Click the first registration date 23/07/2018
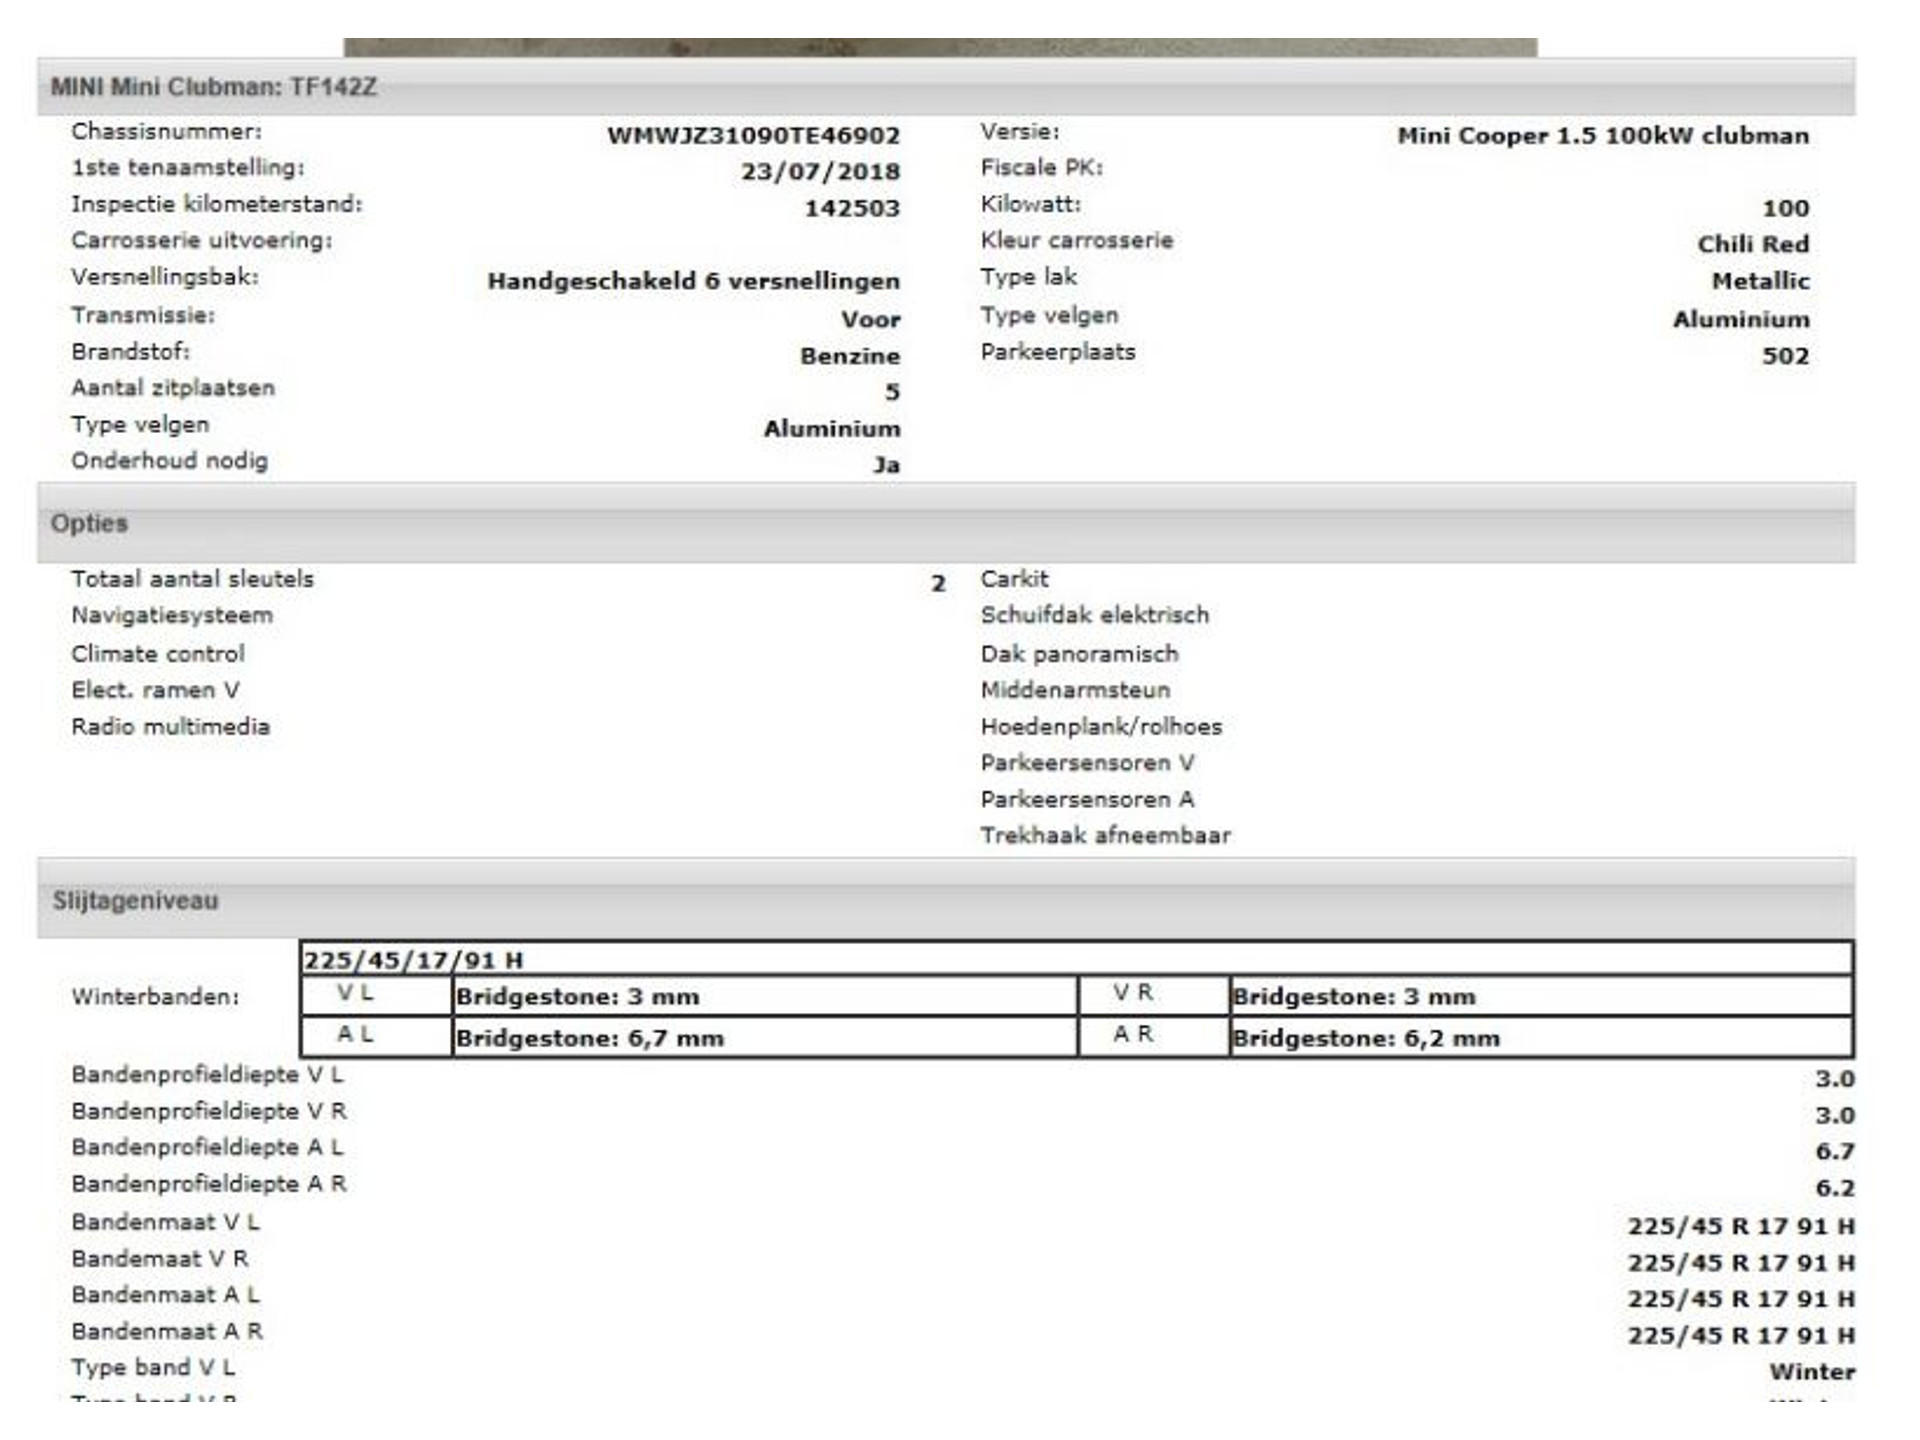This screenshot has width=1920, height=1440. tap(820, 172)
